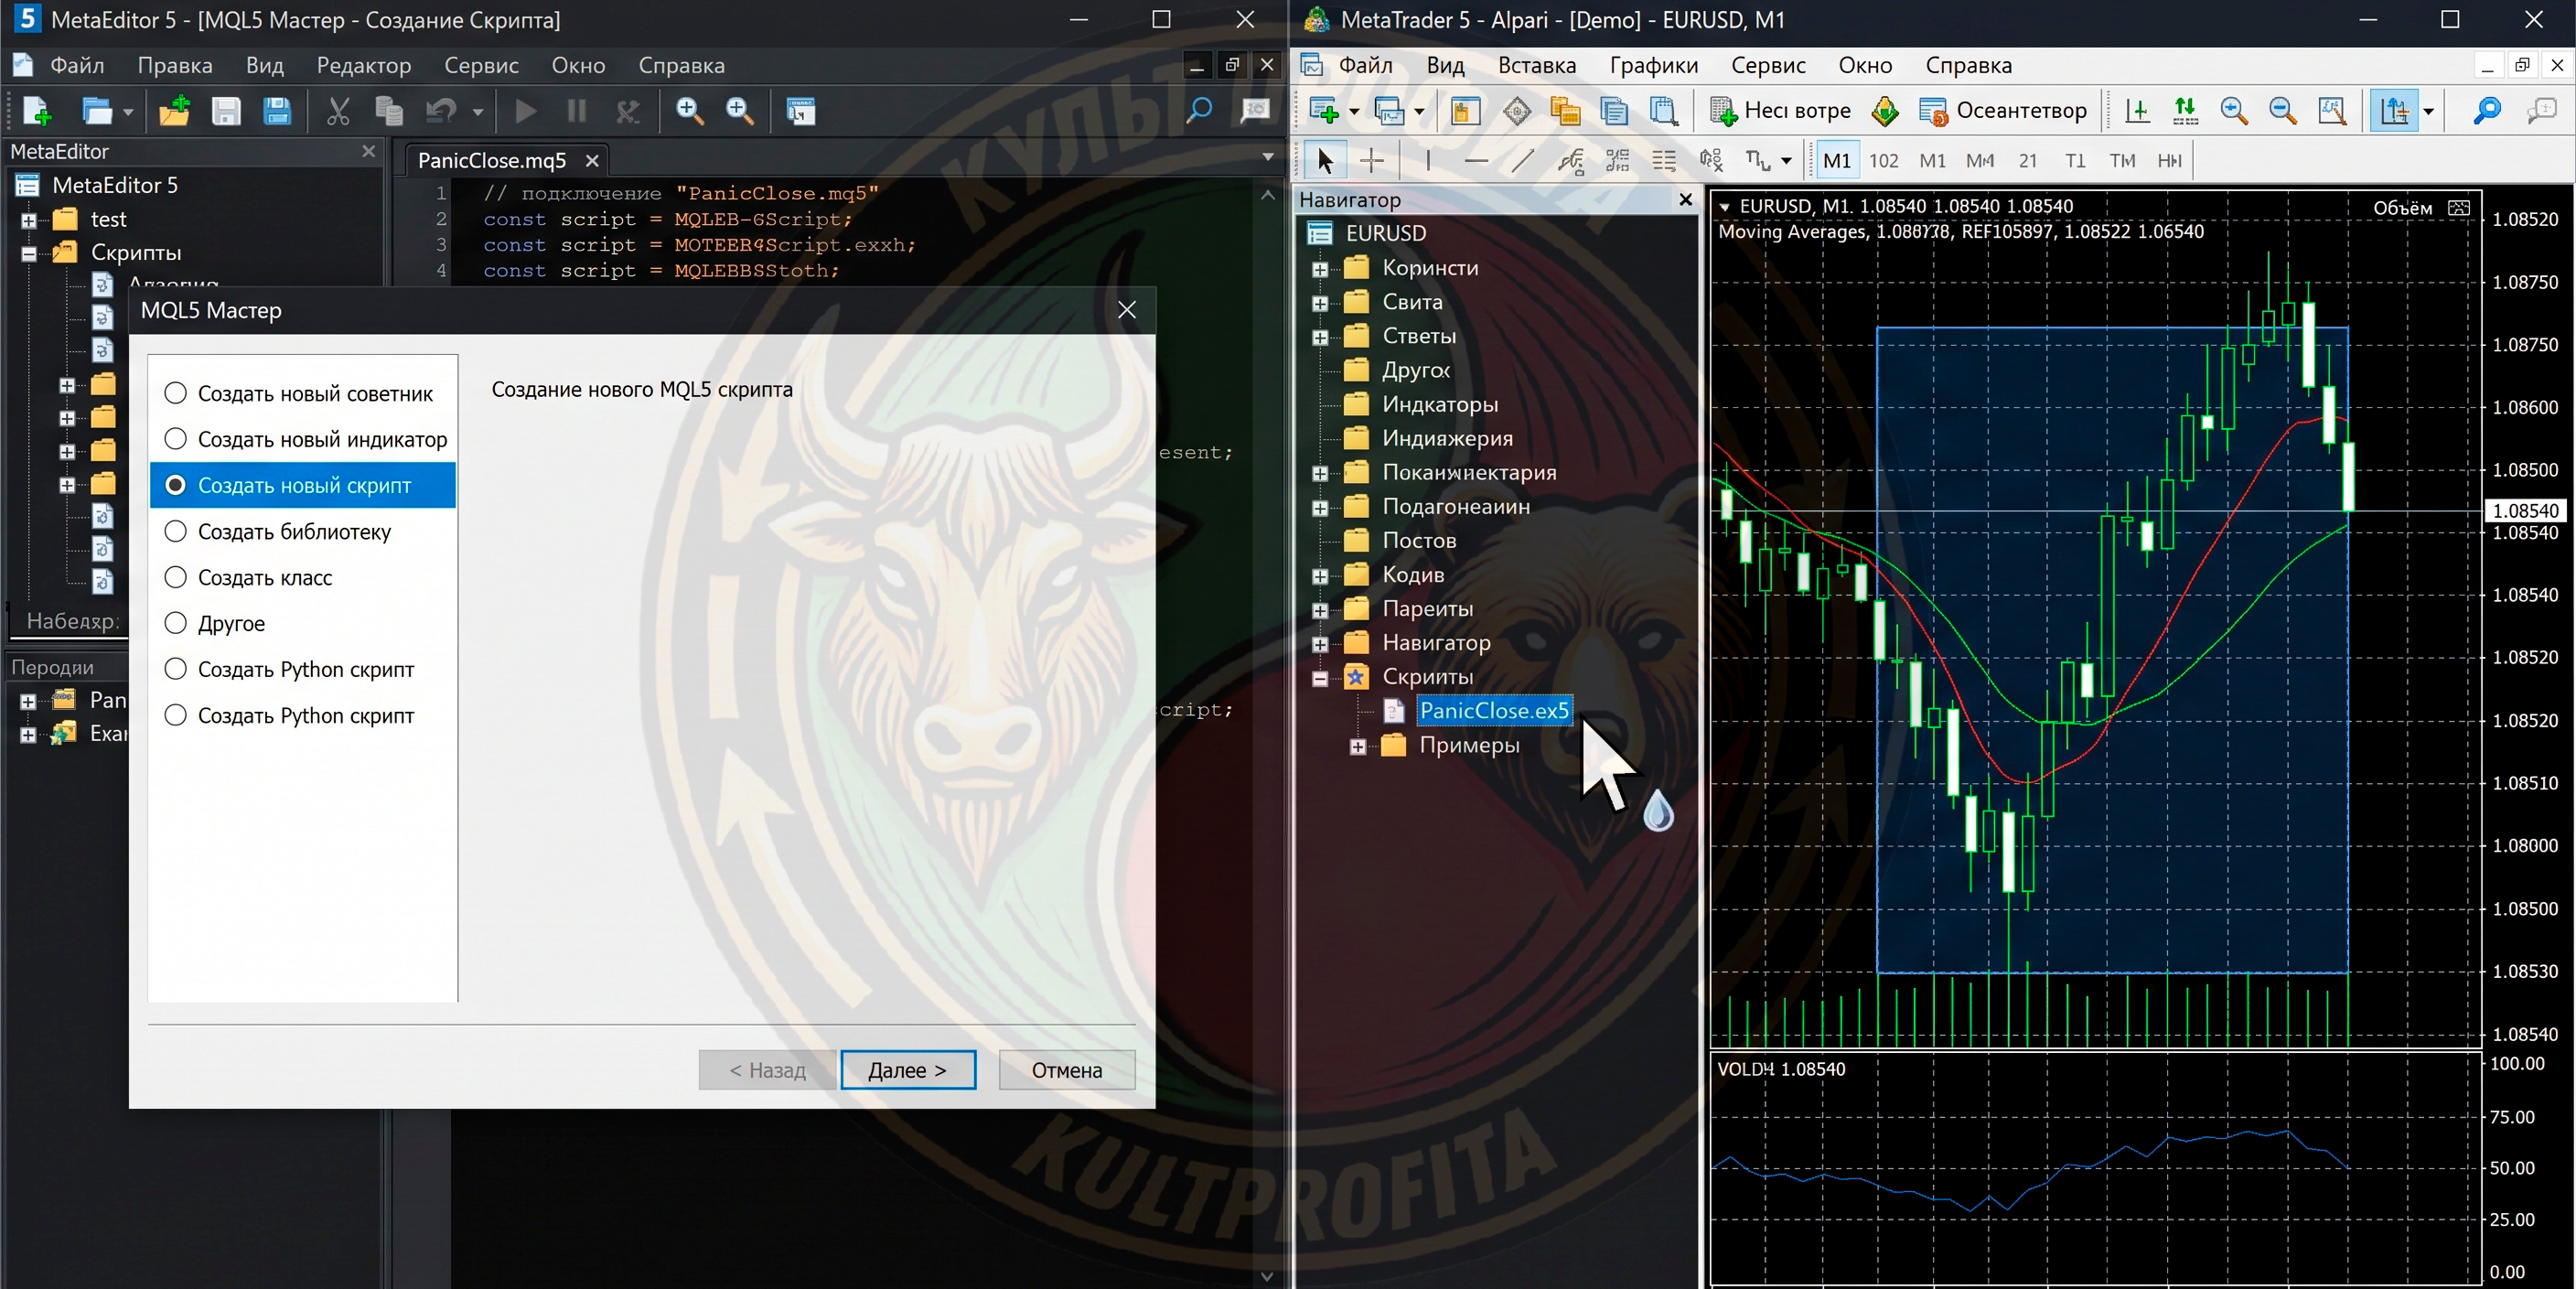Viewport: 2576px width, 1289px height.
Task: Open the MetaEditor tab list dropdown arrow
Action: tap(1268, 157)
